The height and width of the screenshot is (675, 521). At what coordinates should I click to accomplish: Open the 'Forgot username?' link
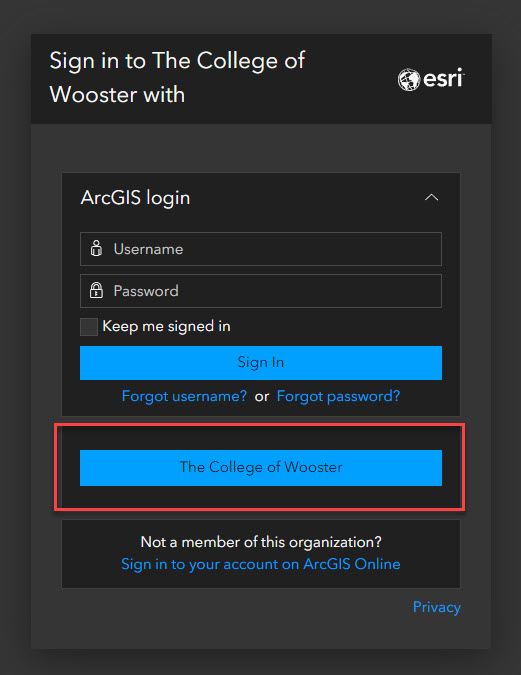pos(184,396)
